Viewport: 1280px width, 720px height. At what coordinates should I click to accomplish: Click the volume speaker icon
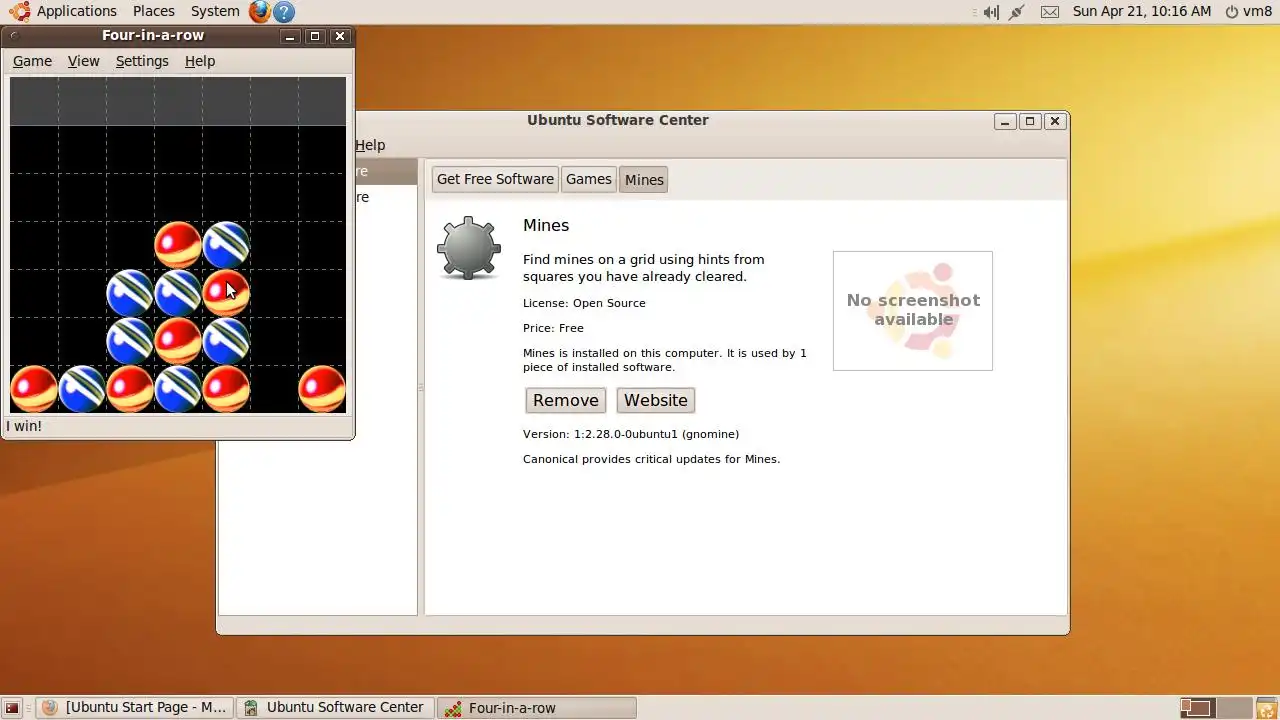coord(990,12)
